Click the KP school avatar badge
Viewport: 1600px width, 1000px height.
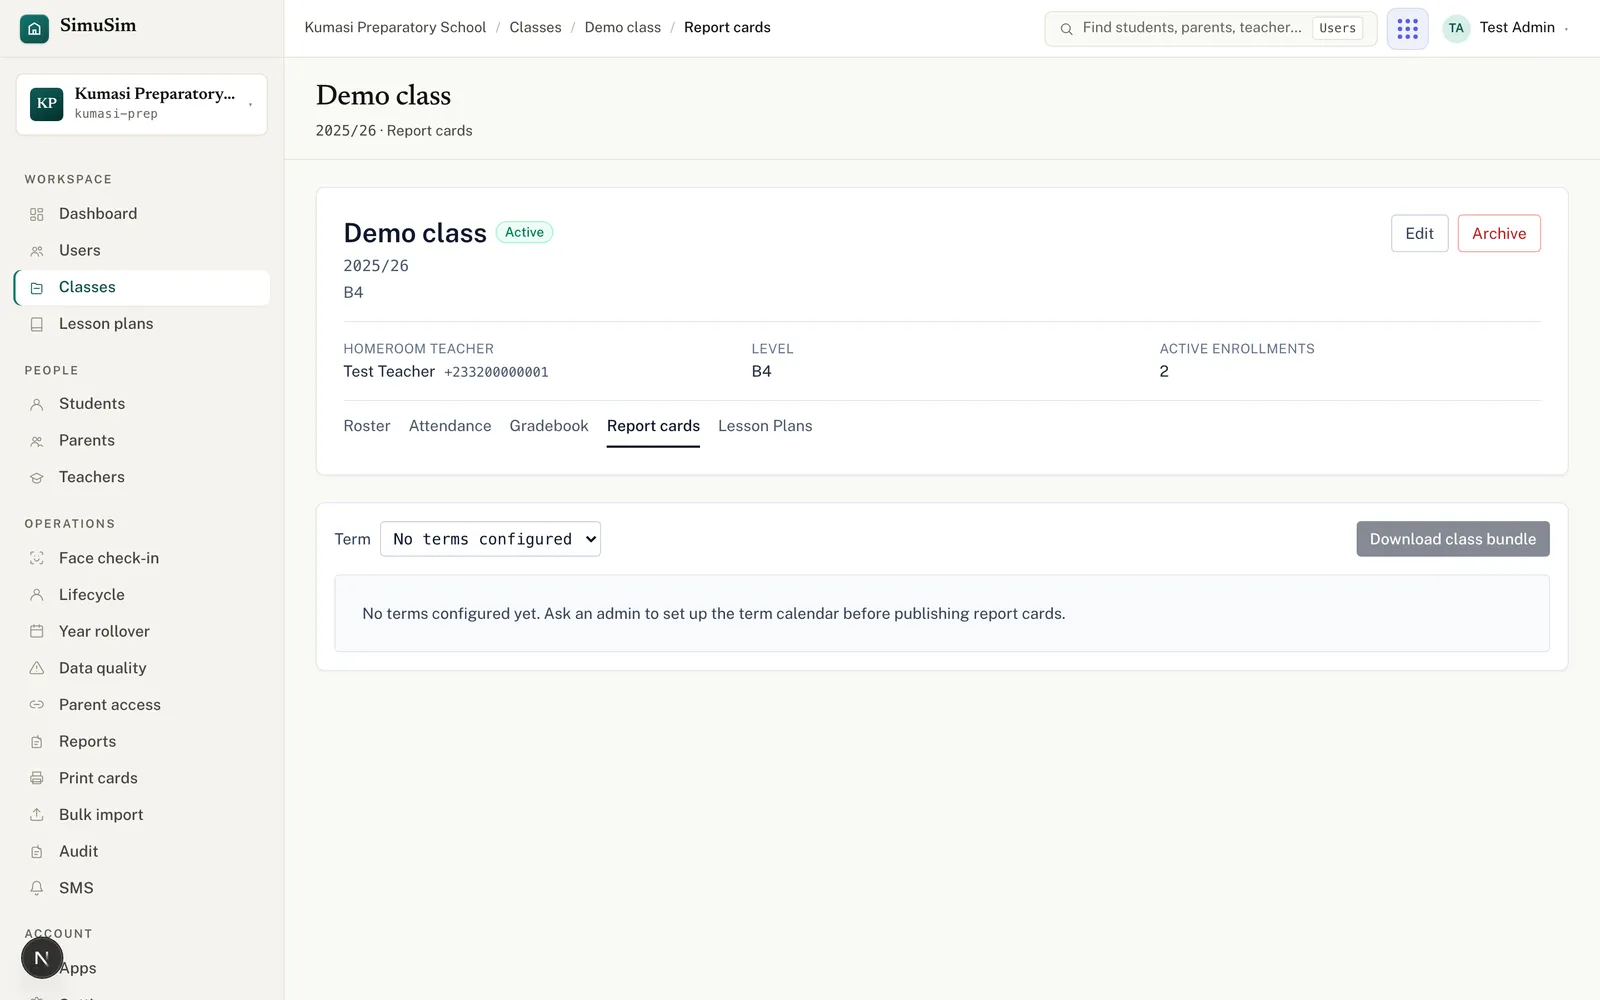[x=47, y=104]
